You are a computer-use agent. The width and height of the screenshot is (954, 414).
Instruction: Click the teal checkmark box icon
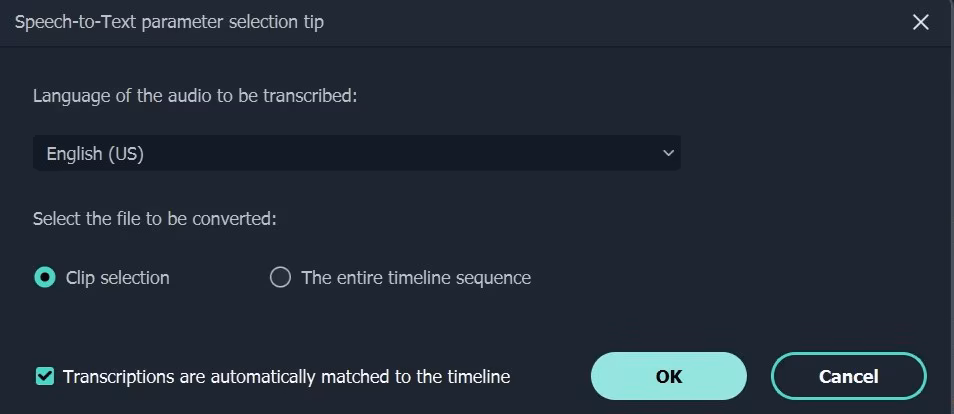(44, 377)
